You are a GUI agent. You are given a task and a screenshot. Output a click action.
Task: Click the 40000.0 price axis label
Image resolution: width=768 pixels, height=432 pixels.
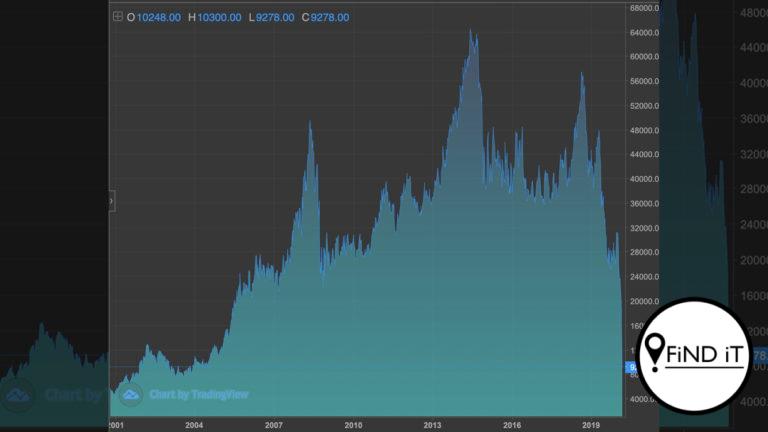644,179
